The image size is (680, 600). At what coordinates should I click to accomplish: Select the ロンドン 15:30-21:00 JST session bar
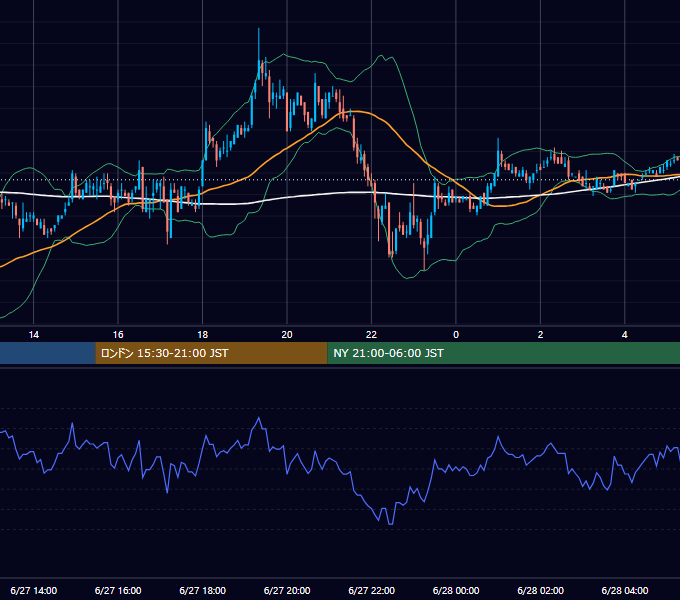pyautogui.click(x=211, y=353)
